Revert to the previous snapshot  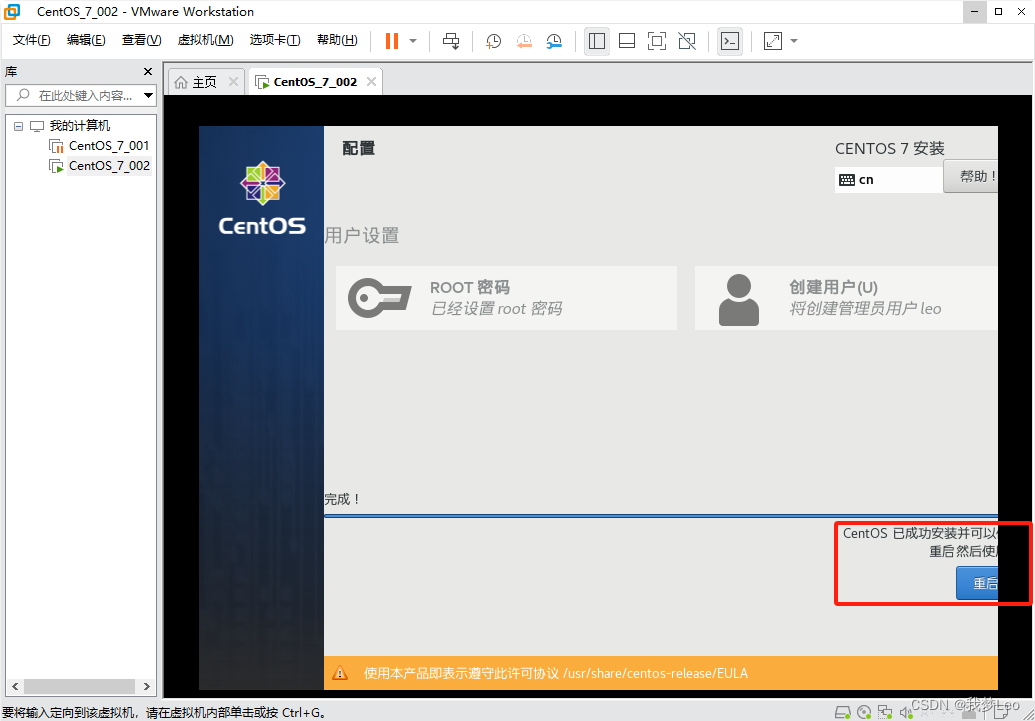click(523, 41)
